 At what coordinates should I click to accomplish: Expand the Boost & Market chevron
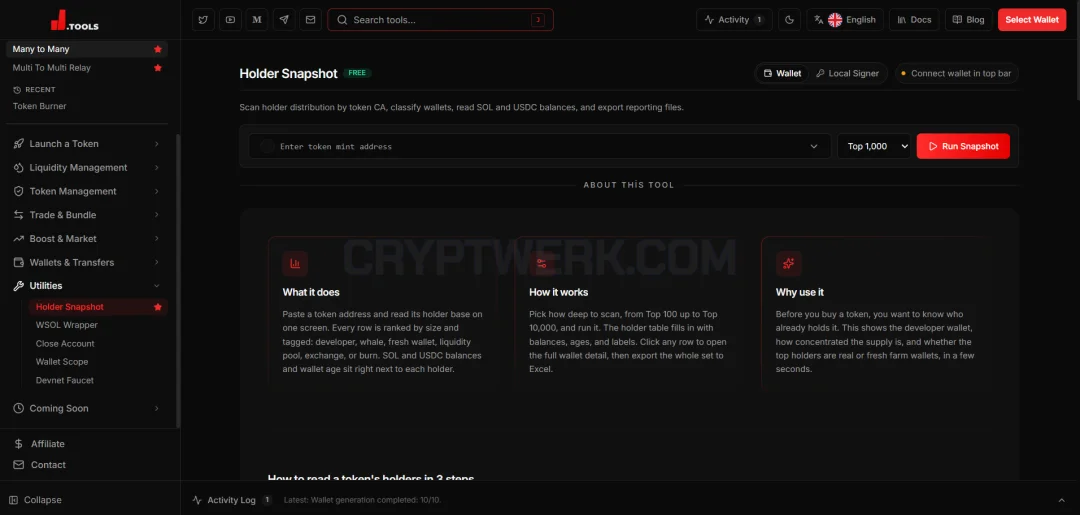coord(157,238)
